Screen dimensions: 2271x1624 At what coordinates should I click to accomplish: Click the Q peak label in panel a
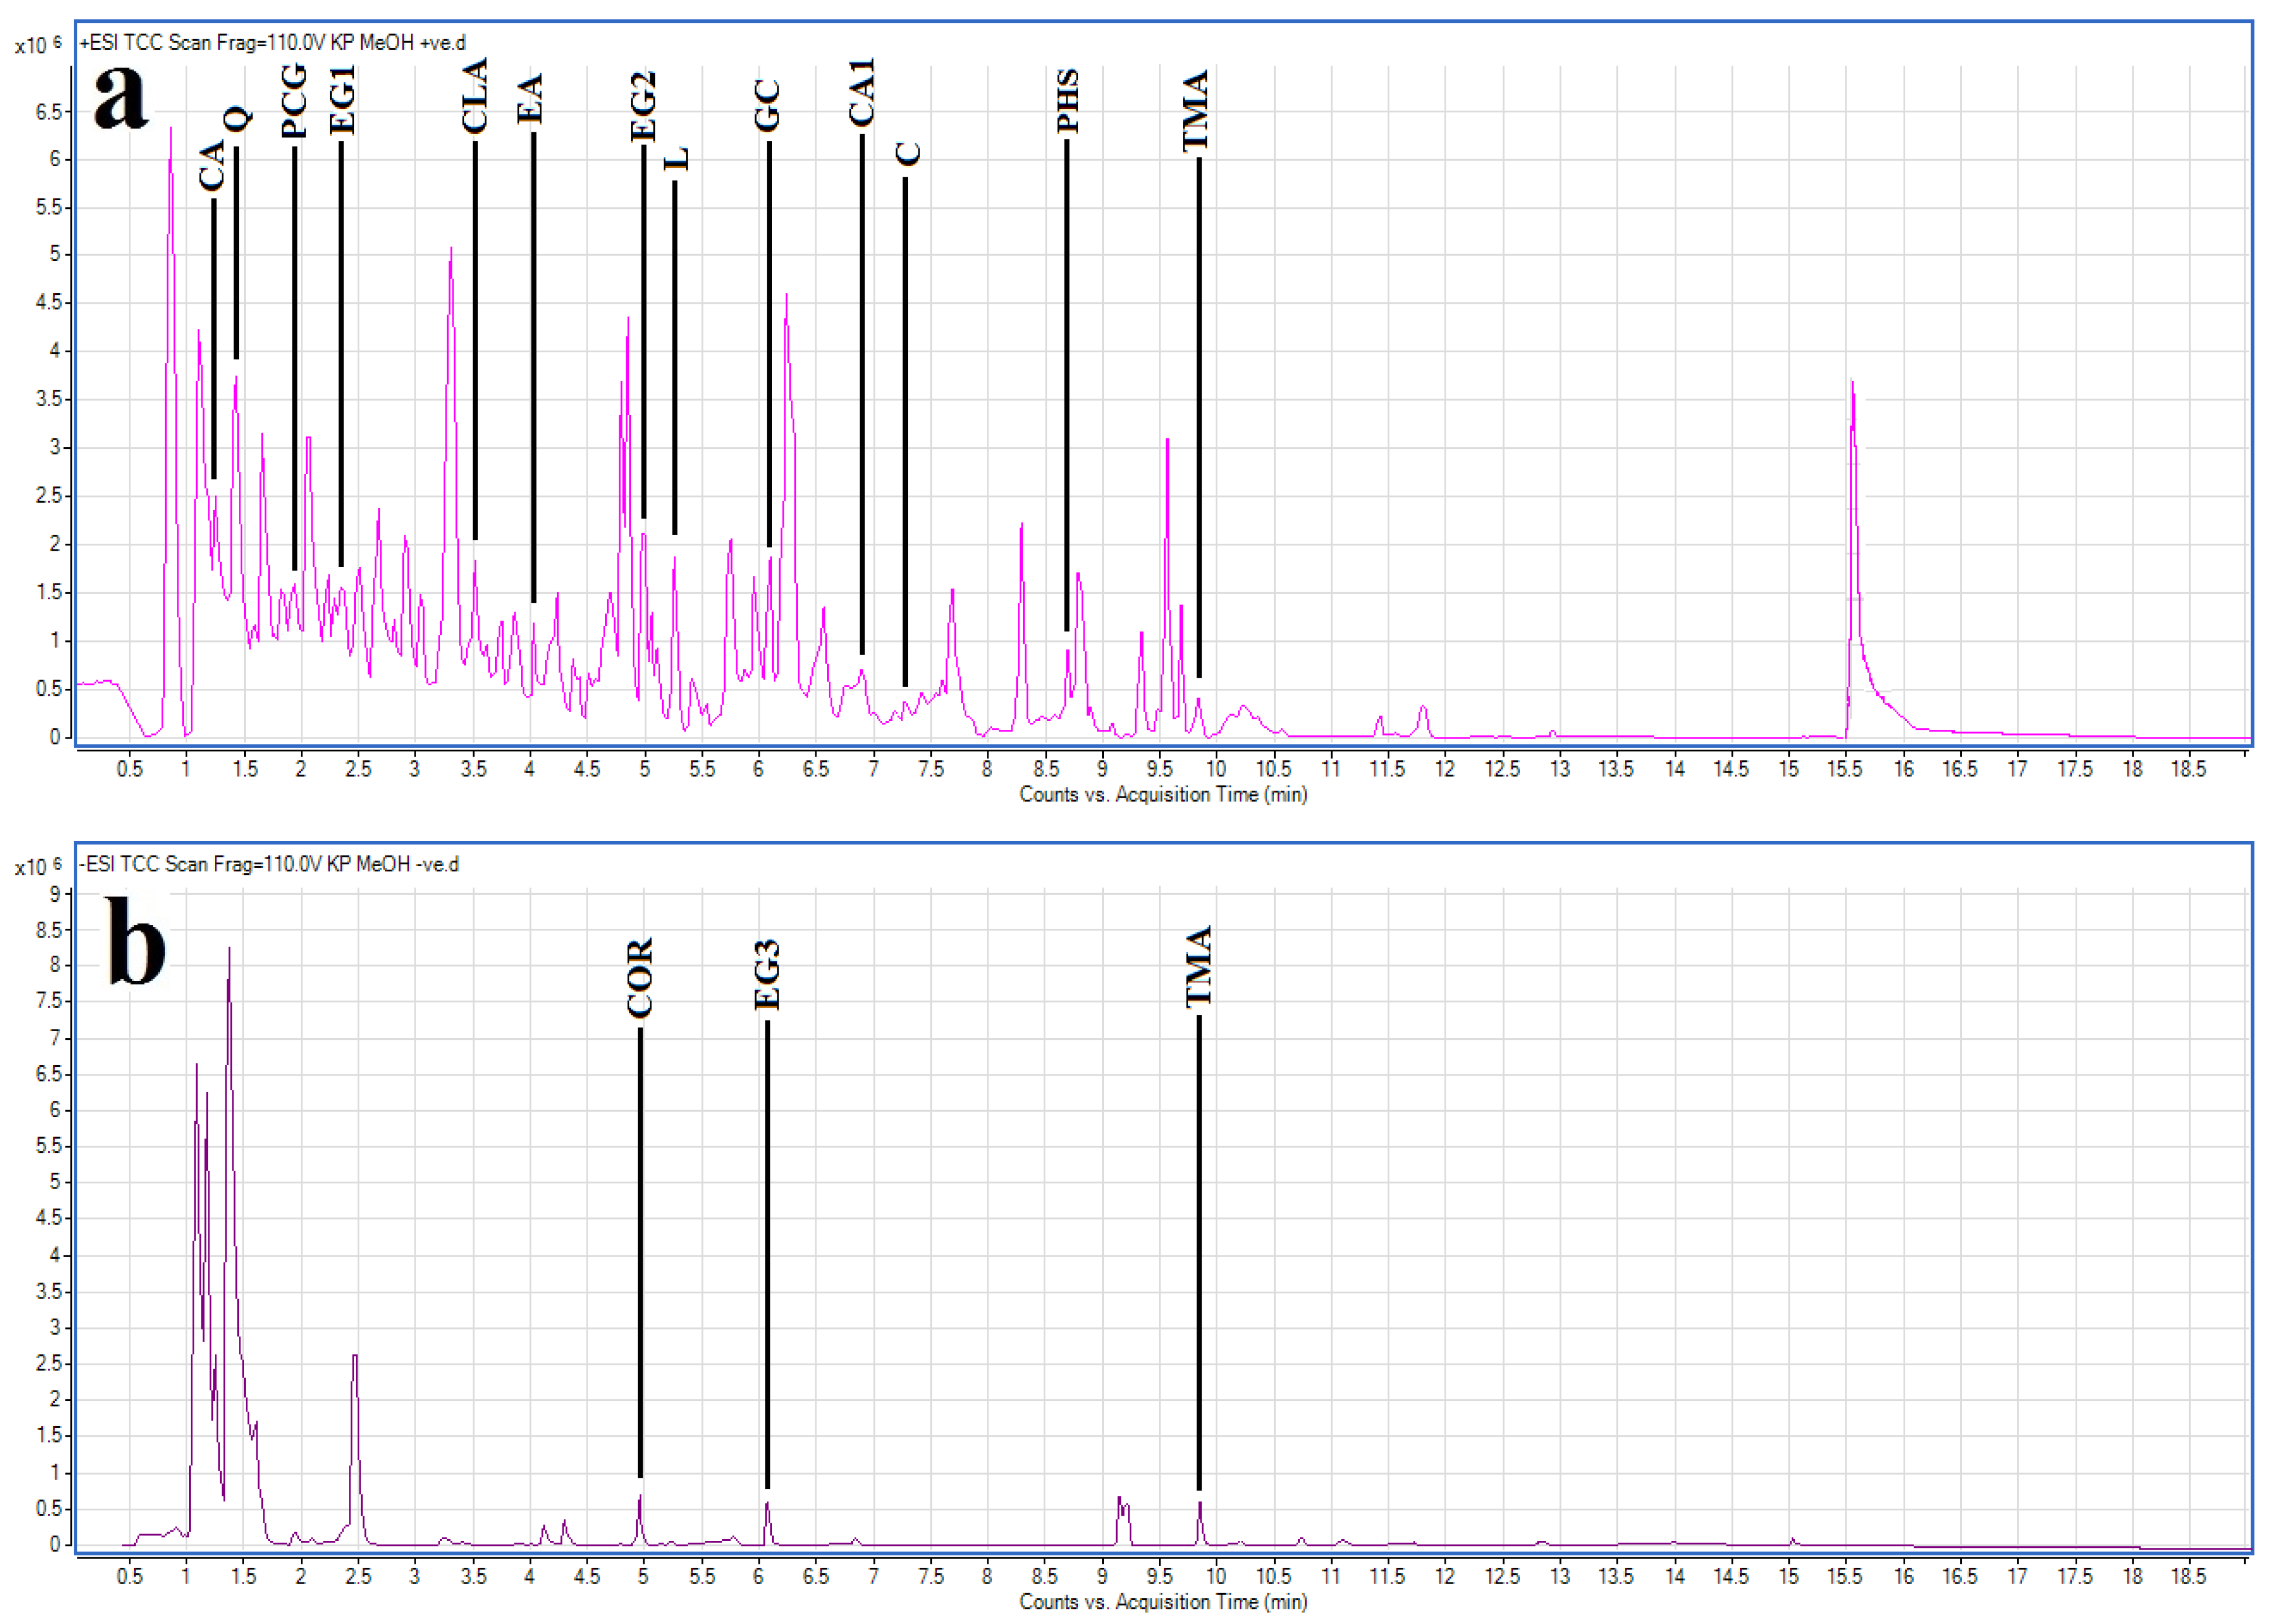237,119
